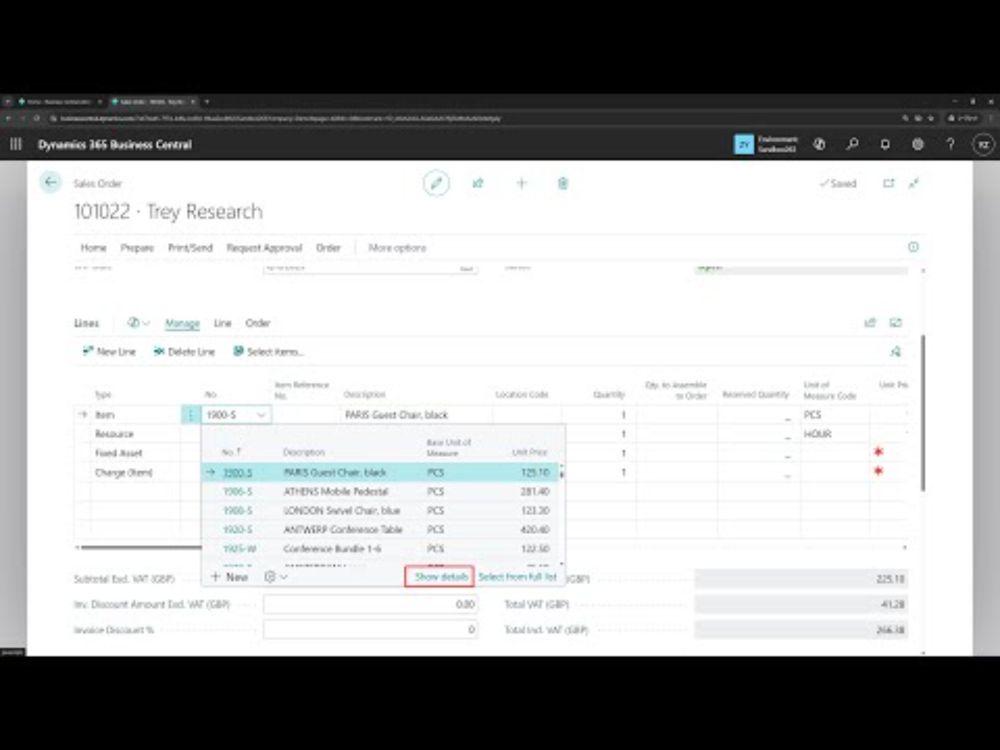The width and height of the screenshot is (1000, 750).
Task: Open settings gear in the top bar
Action: point(918,145)
